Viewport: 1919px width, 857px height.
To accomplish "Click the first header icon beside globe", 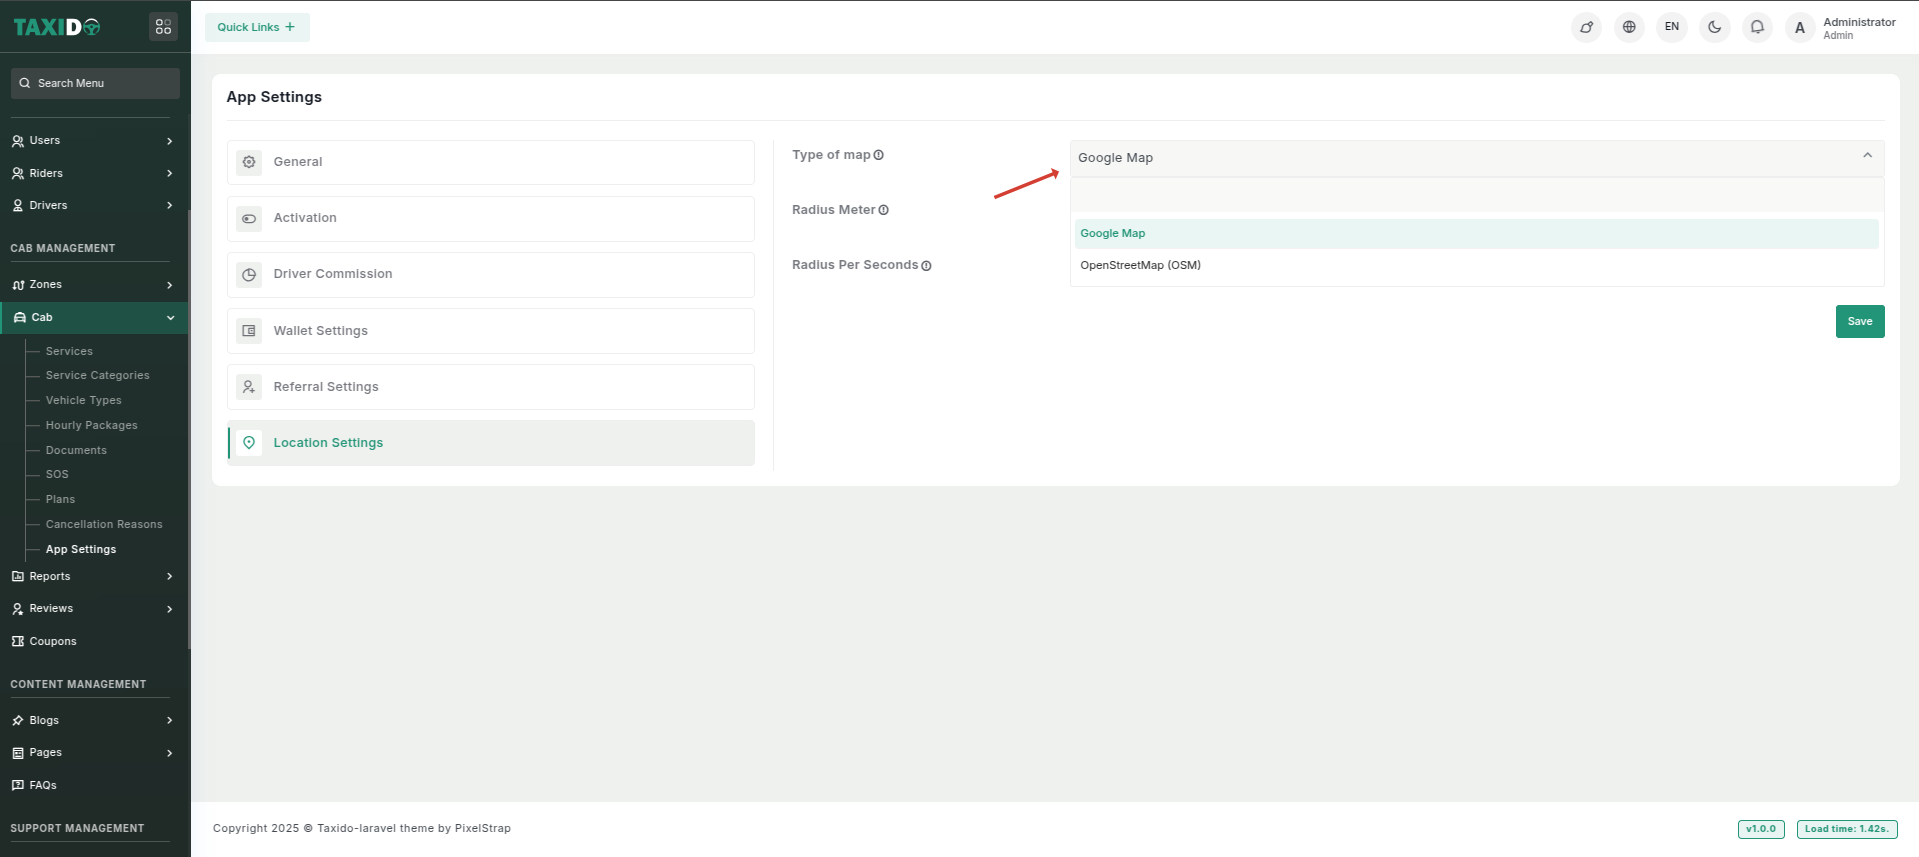I will (1586, 27).
